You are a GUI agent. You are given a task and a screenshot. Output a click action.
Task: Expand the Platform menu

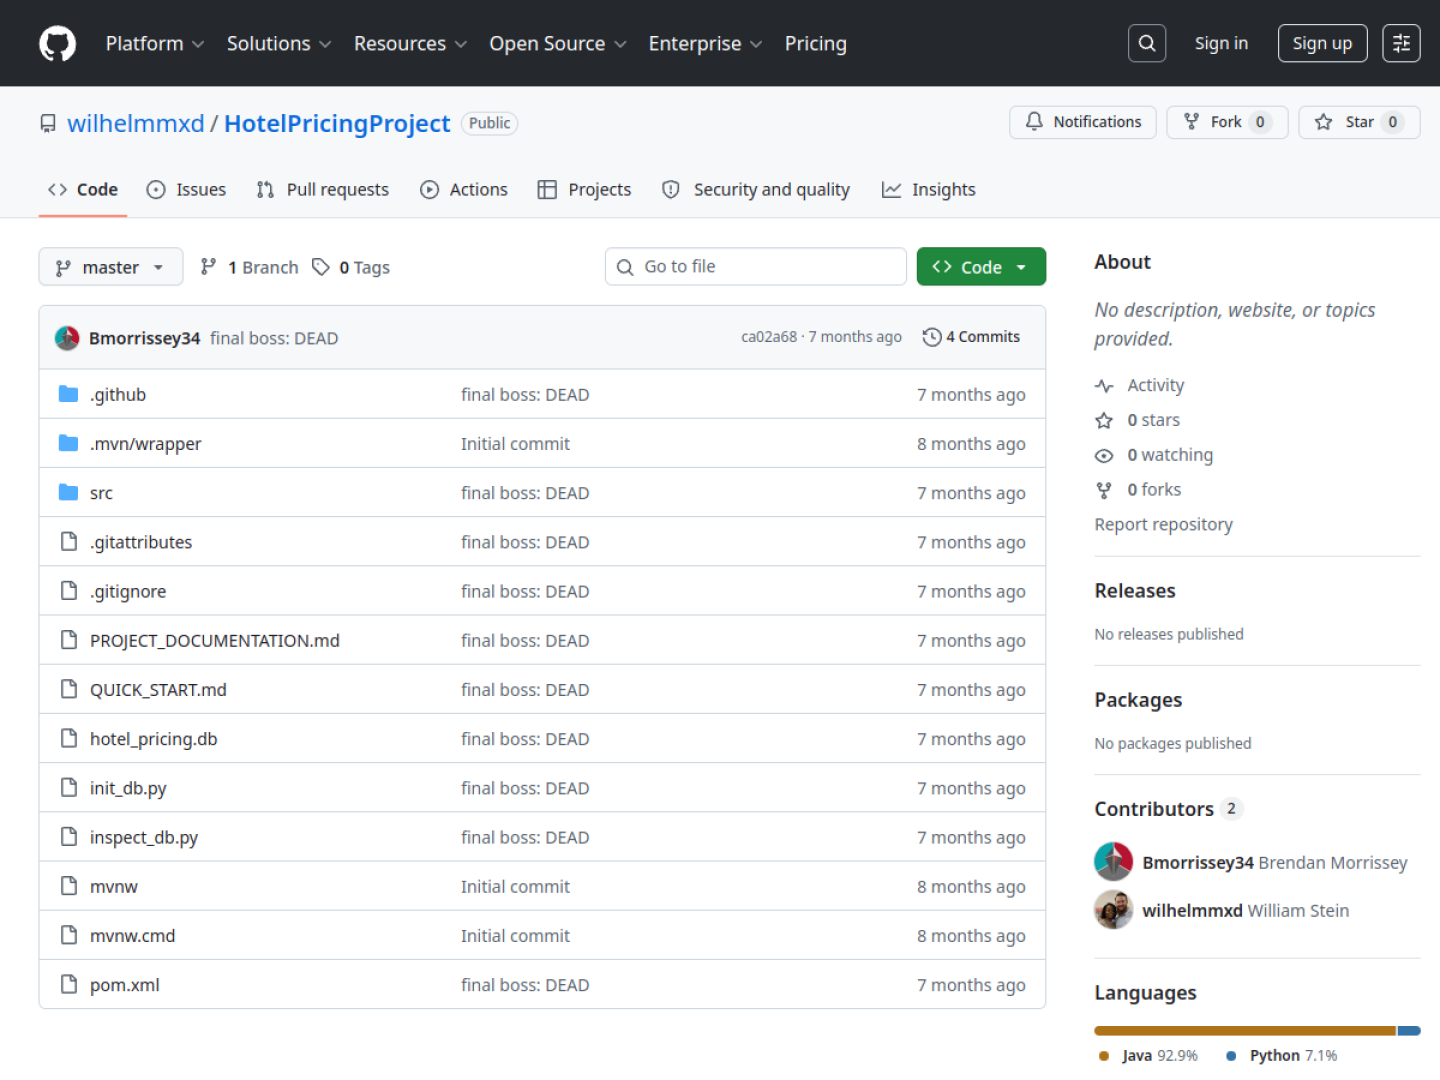[x=155, y=43]
